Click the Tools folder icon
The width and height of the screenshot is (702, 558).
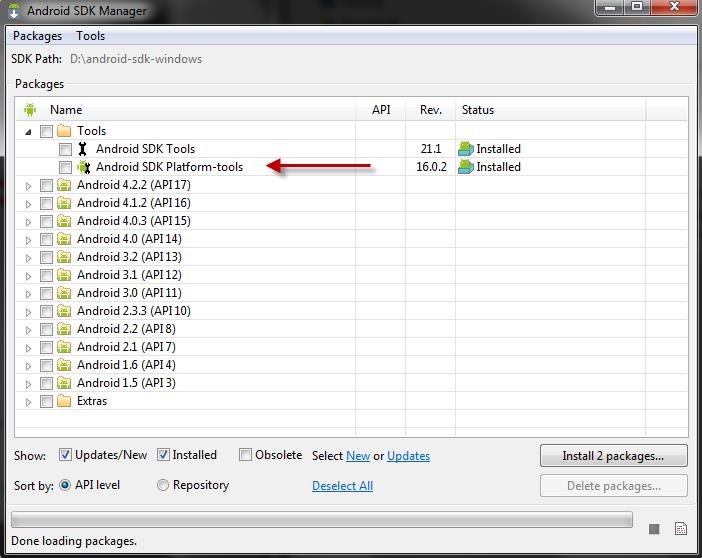[x=64, y=131]
